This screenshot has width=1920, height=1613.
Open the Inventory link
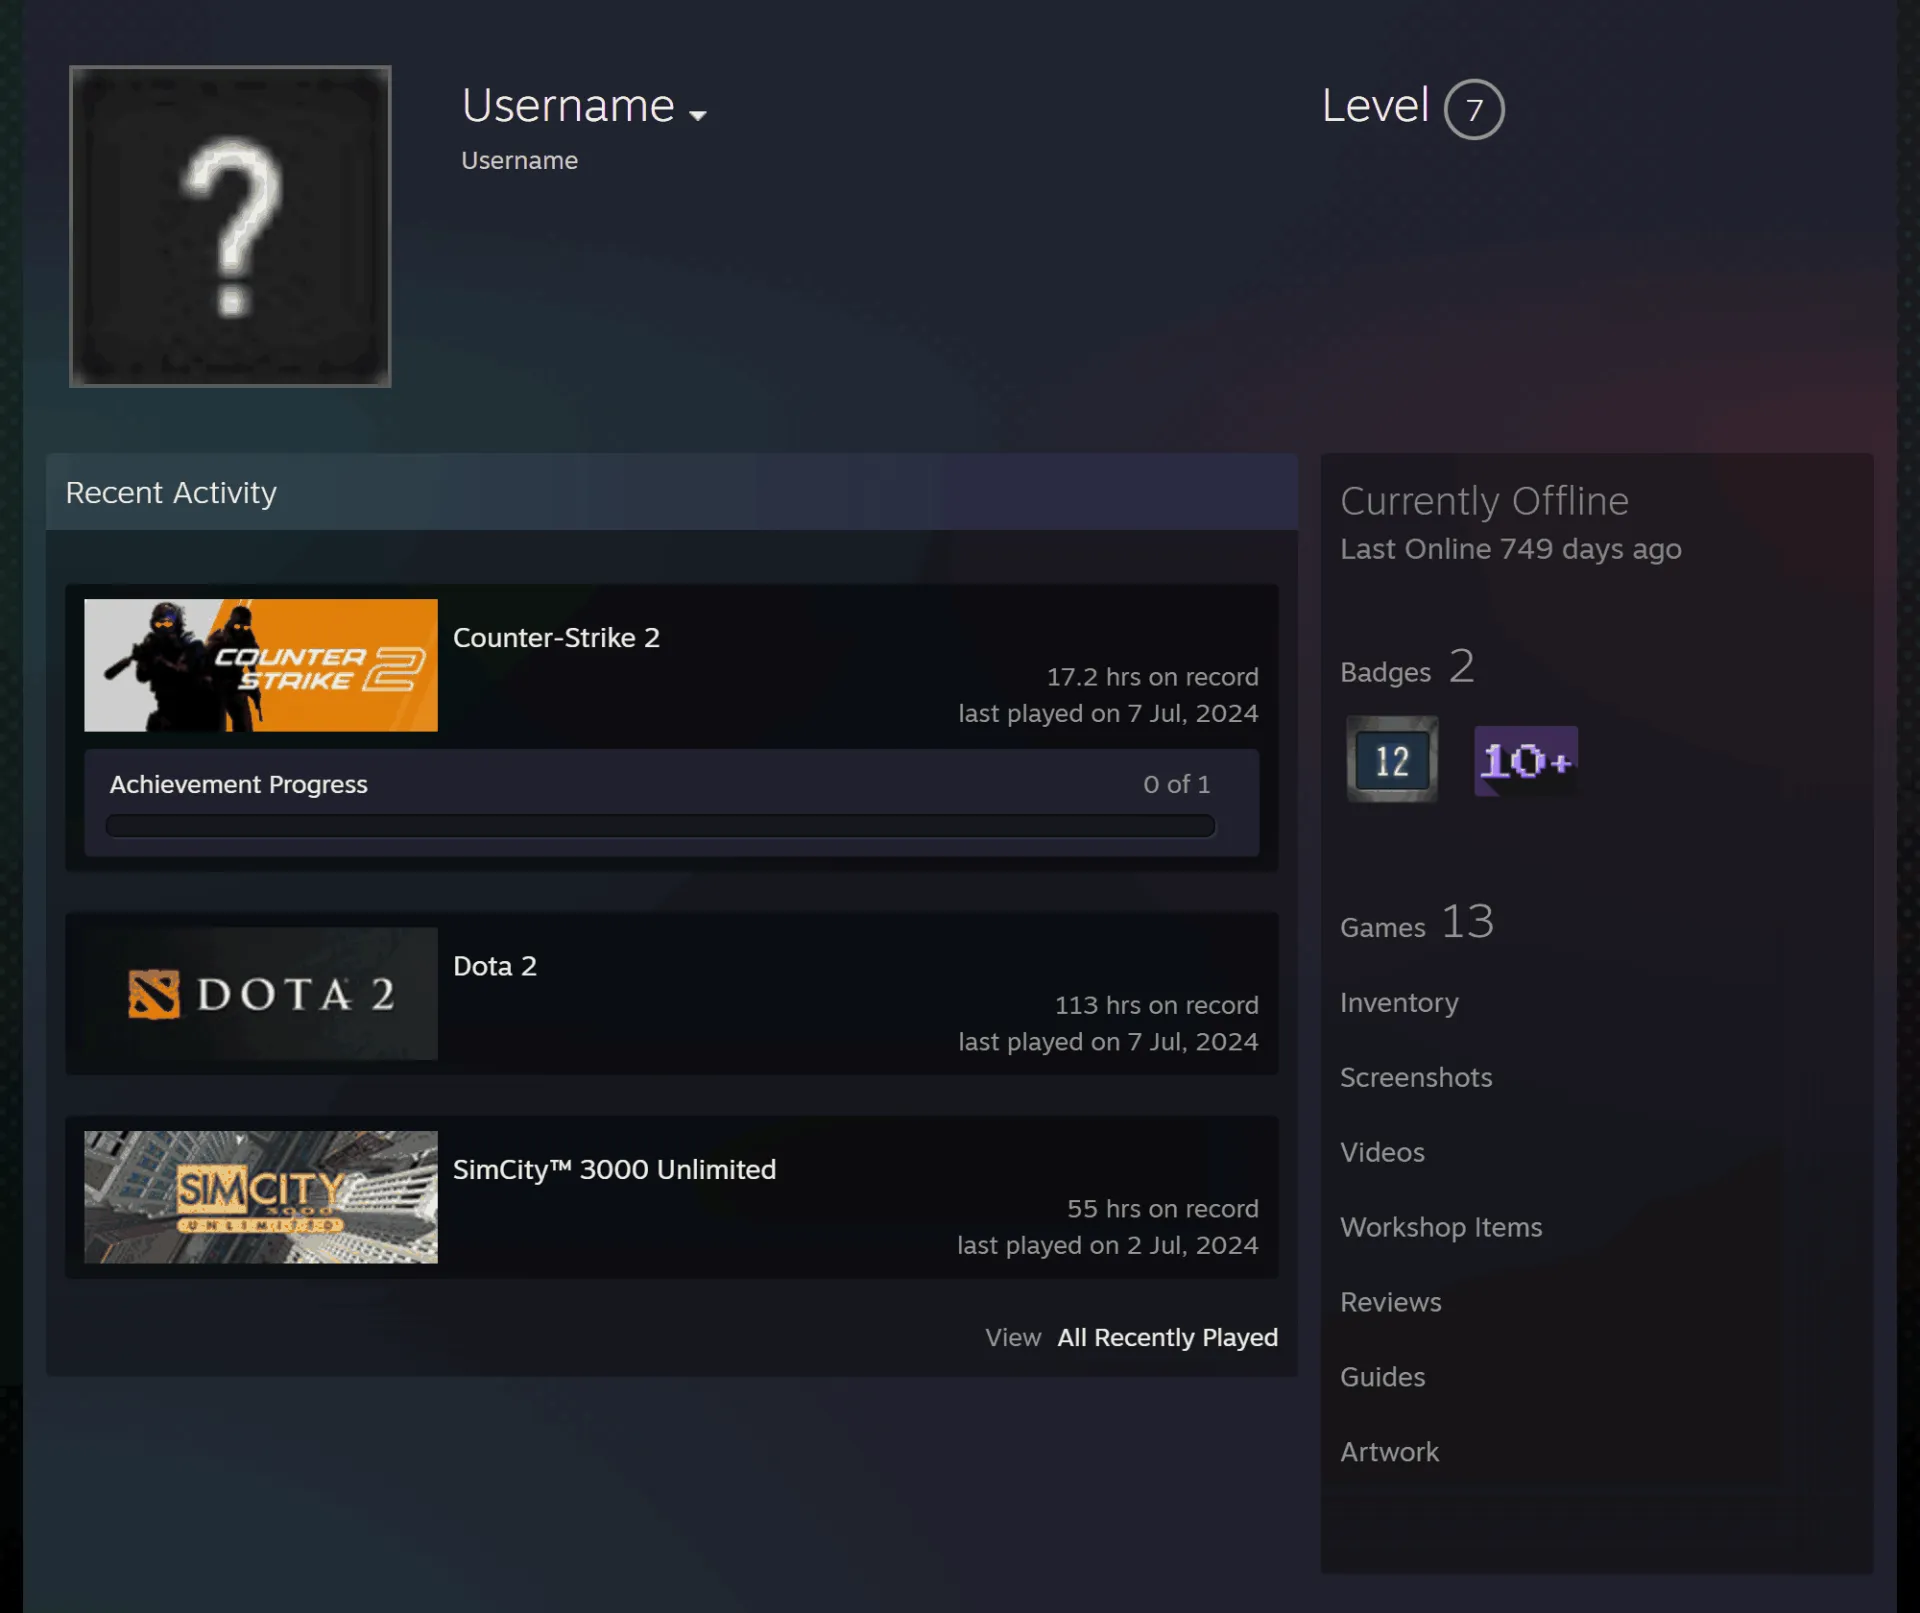pyautogui.click(x=1399, y=1003)
